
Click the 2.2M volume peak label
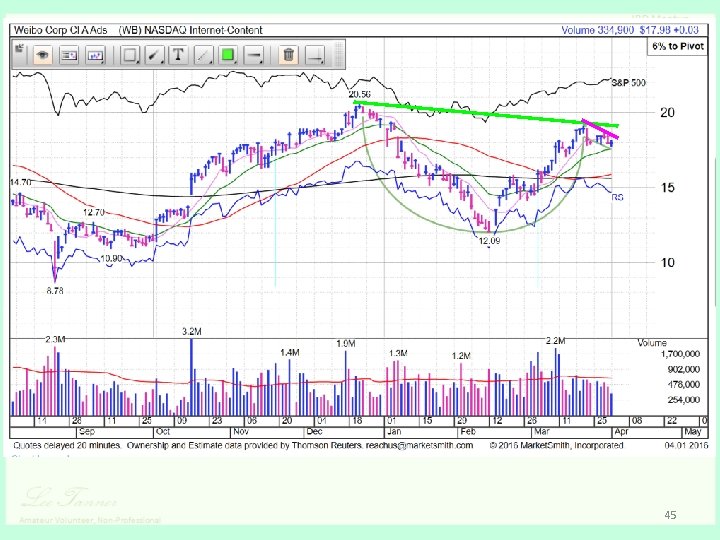tap(556, 341)
